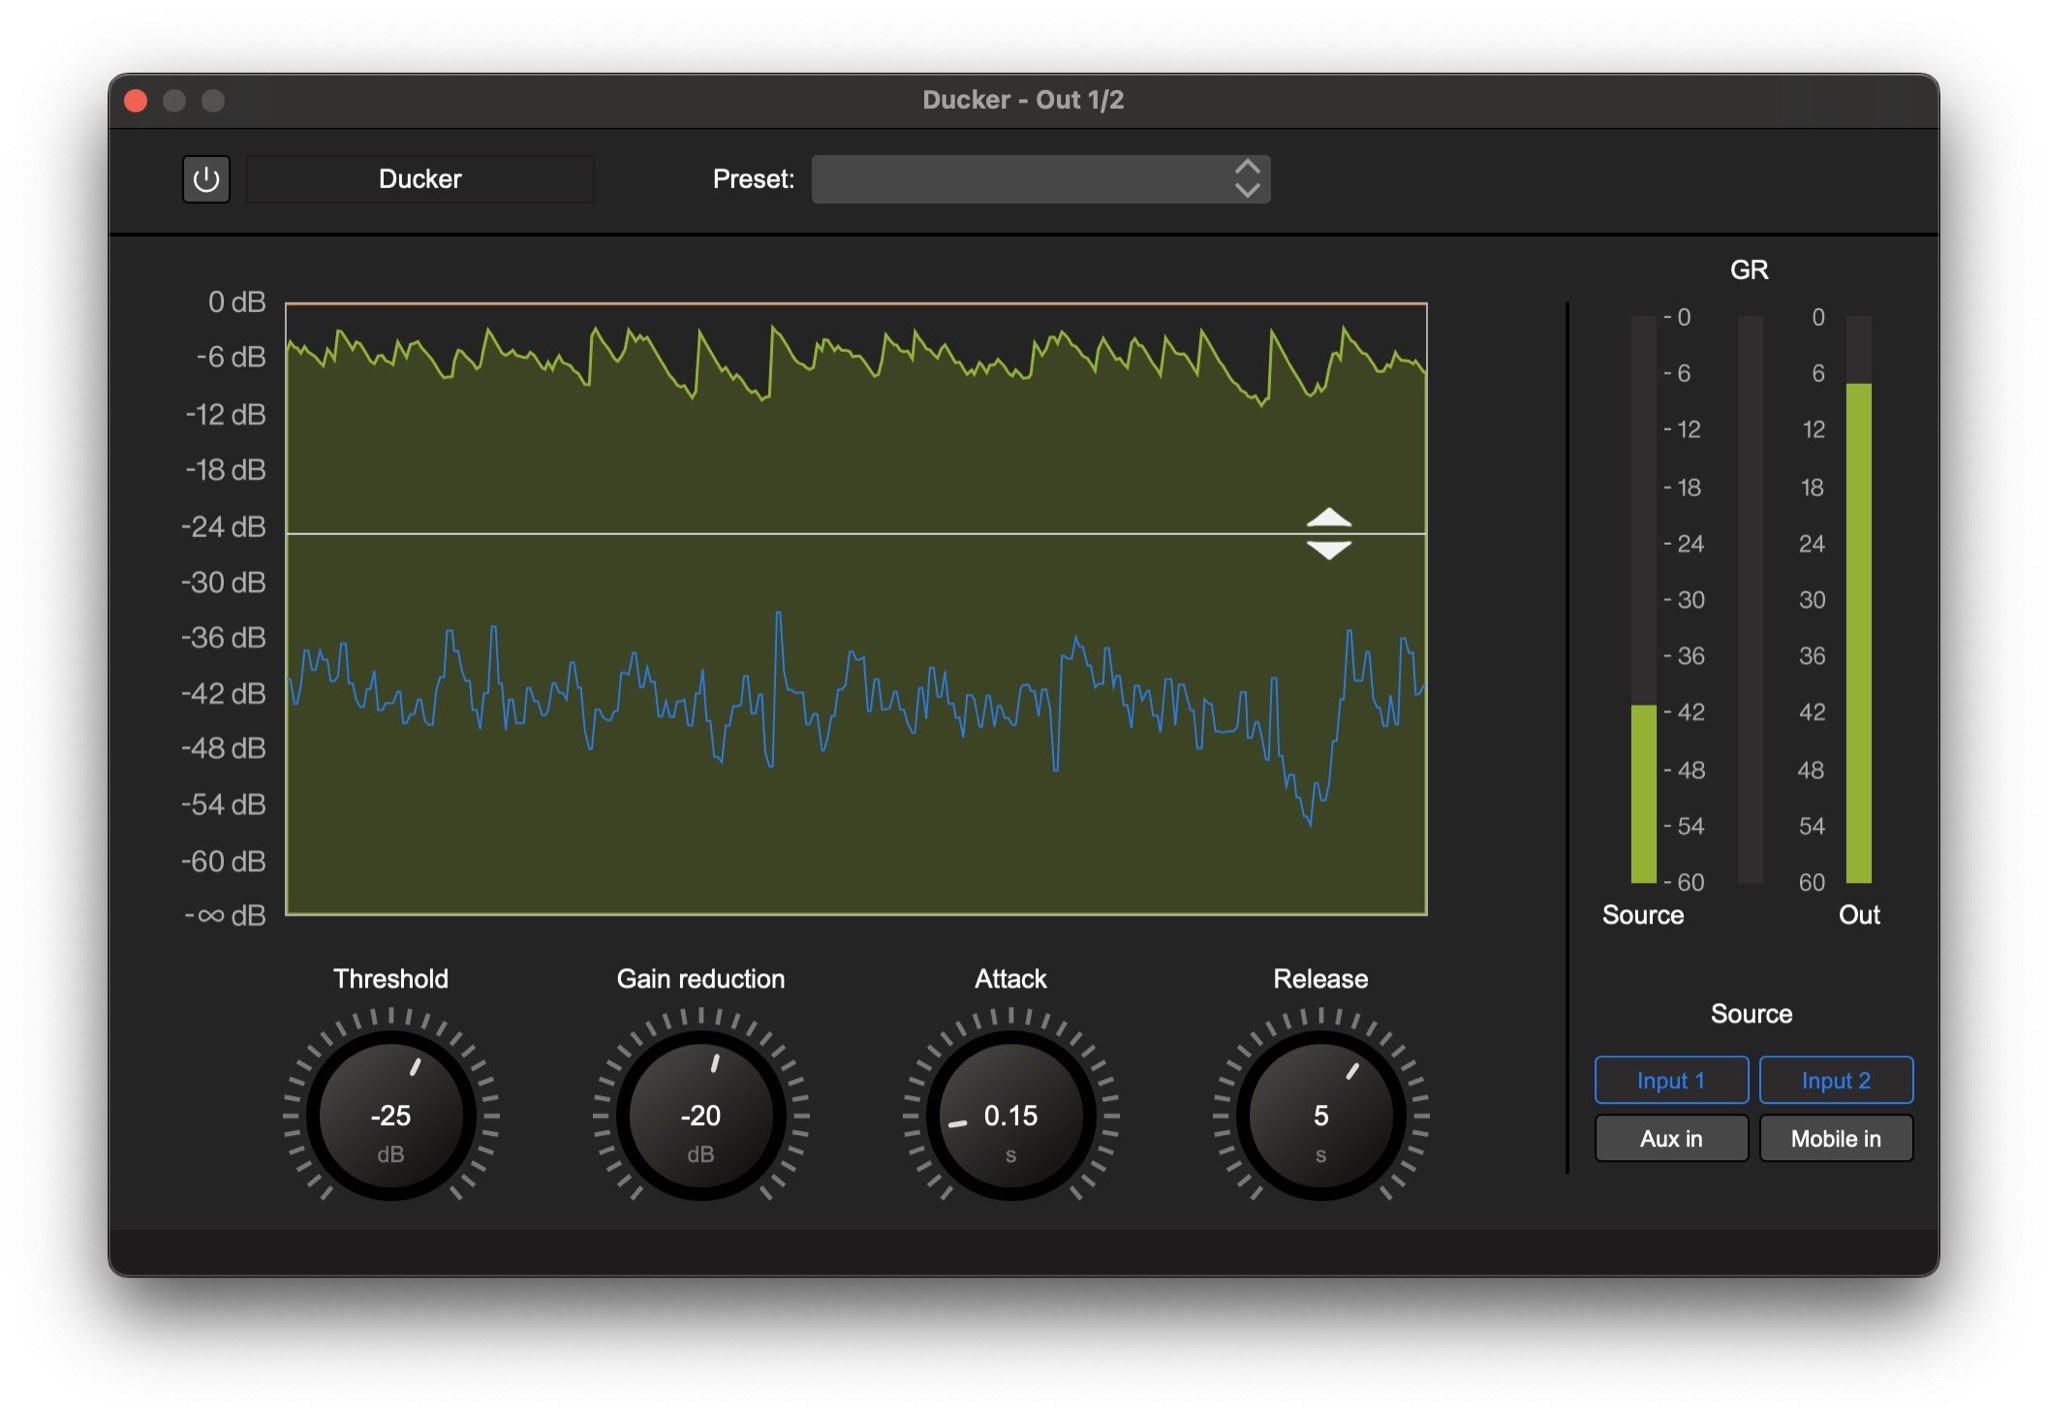Image resolution: width=2048 pixels, height=1420 pixels.
Task: Click the 'Release' label text
Action: tap(1321, 979)
